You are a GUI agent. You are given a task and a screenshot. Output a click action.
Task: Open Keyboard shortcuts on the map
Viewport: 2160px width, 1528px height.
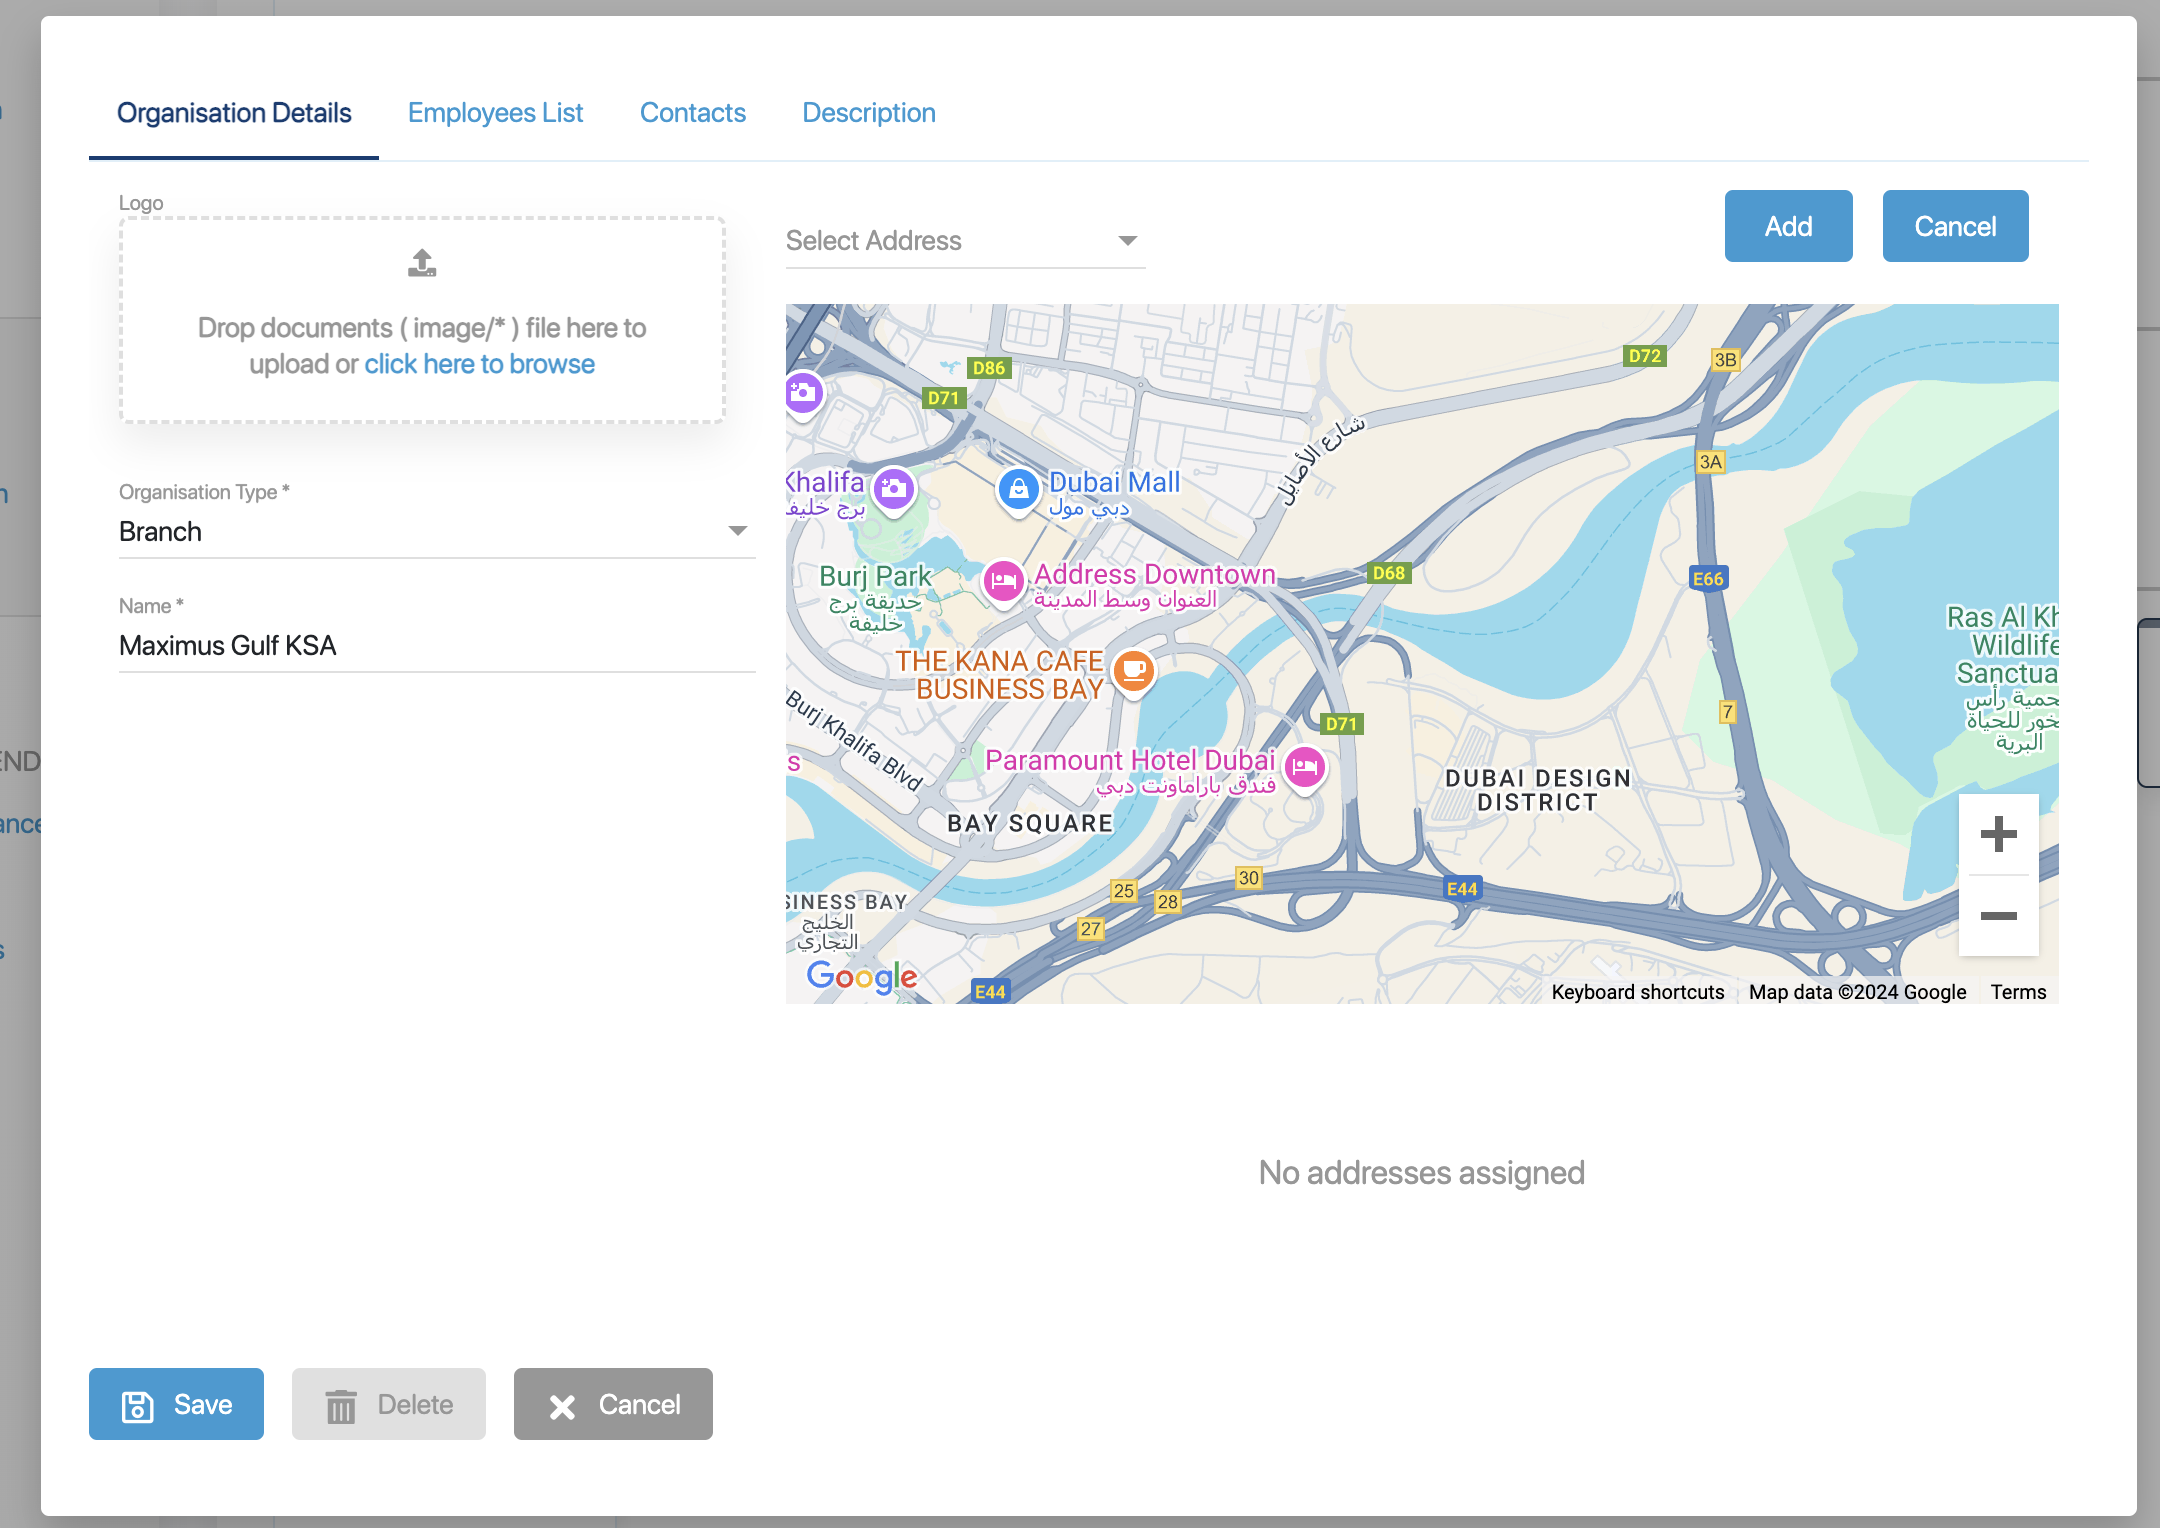point(1637,992)
